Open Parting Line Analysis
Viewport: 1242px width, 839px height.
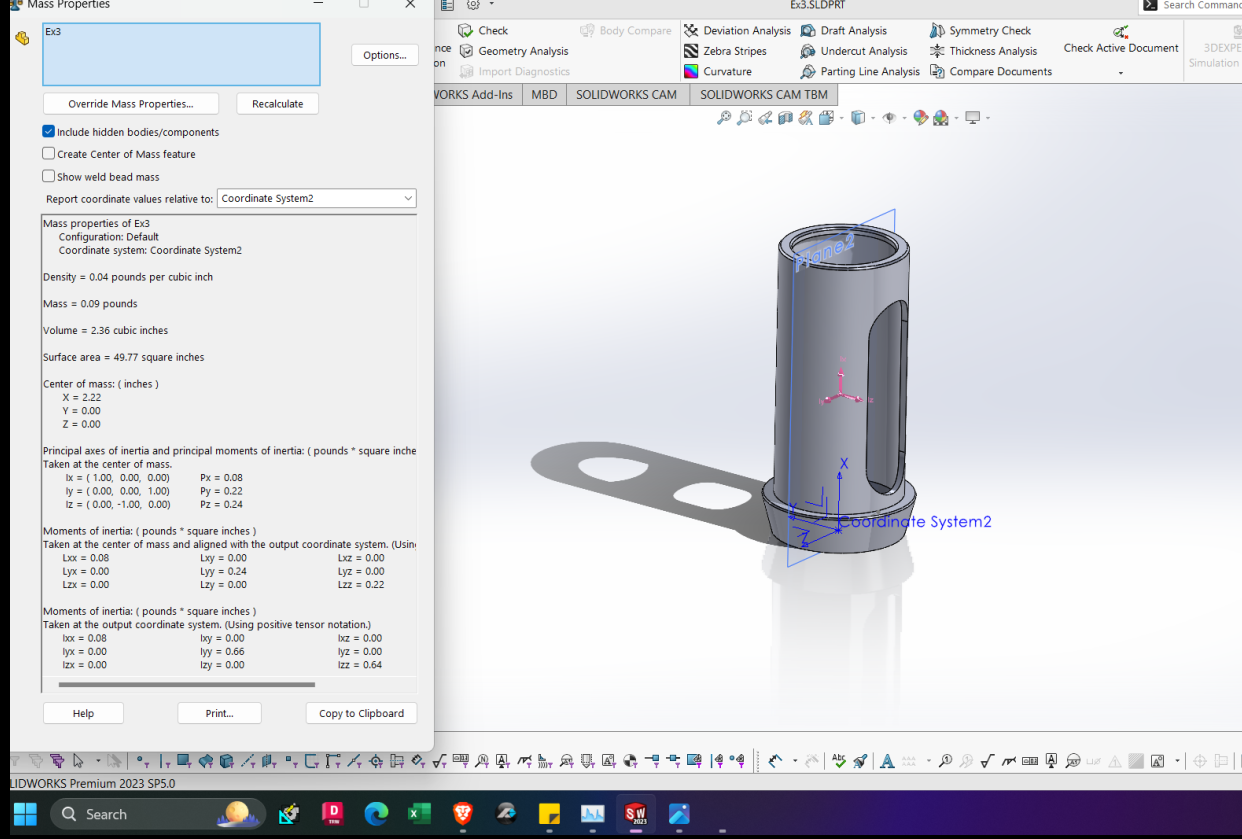coord(860,72)
